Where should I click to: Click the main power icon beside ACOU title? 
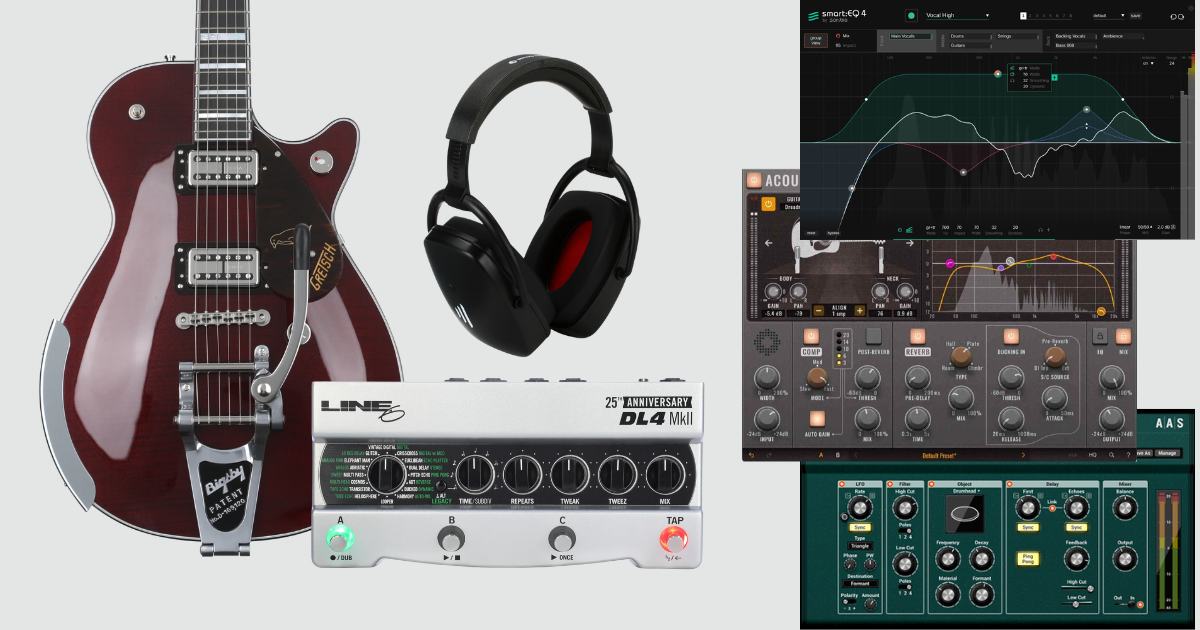tap(754, 180)
